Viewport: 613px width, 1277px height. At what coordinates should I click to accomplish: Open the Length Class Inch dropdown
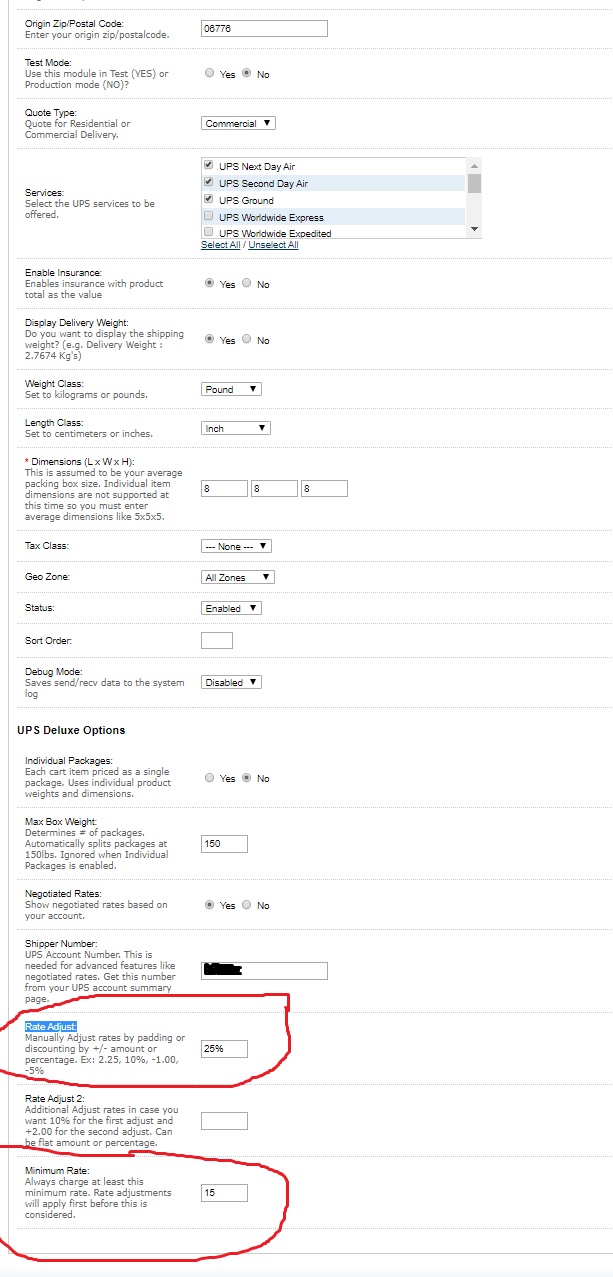point(236,428)
